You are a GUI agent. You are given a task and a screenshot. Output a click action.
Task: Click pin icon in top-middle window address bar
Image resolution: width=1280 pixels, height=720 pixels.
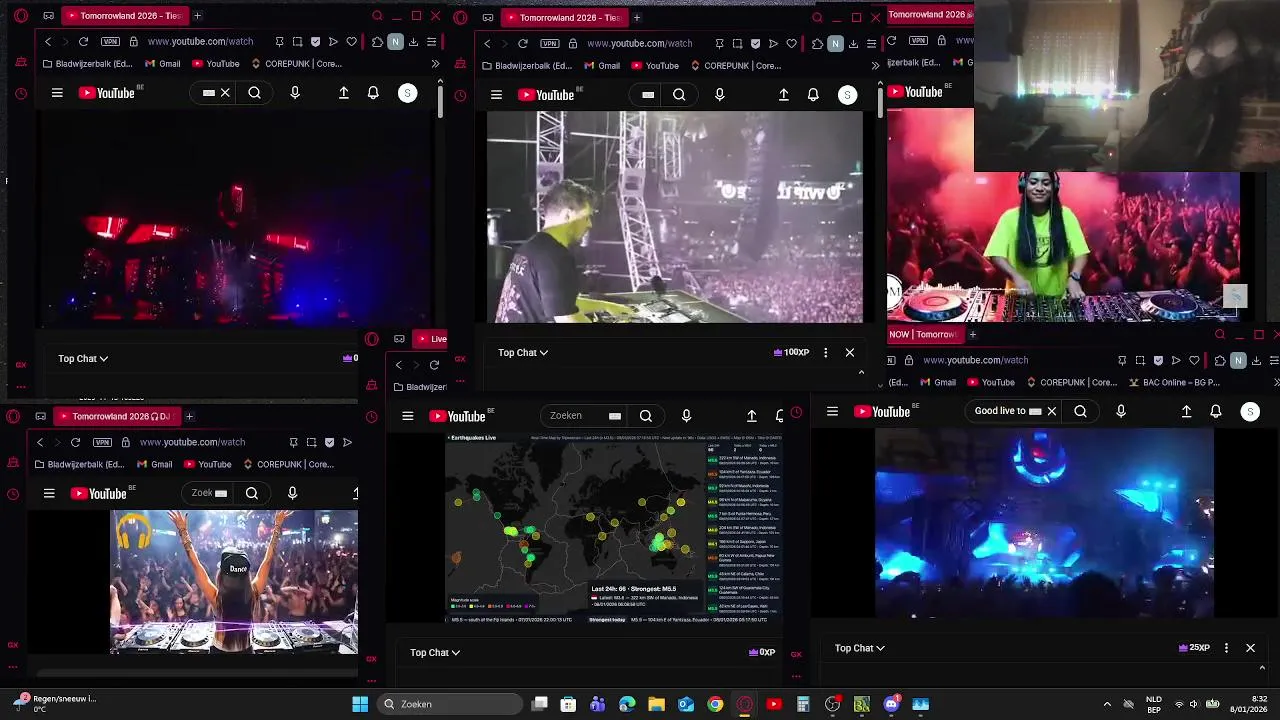click(x=719, y=44)
